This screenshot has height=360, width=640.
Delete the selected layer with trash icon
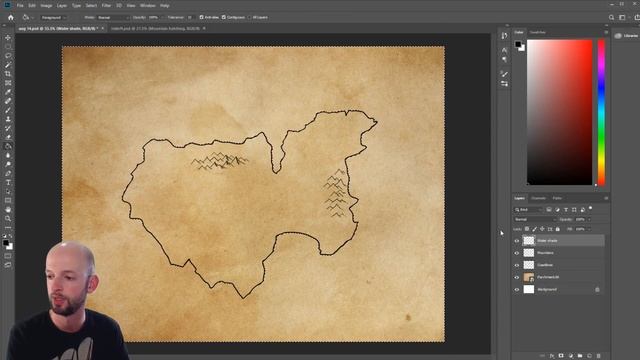[x=599, y=356]
